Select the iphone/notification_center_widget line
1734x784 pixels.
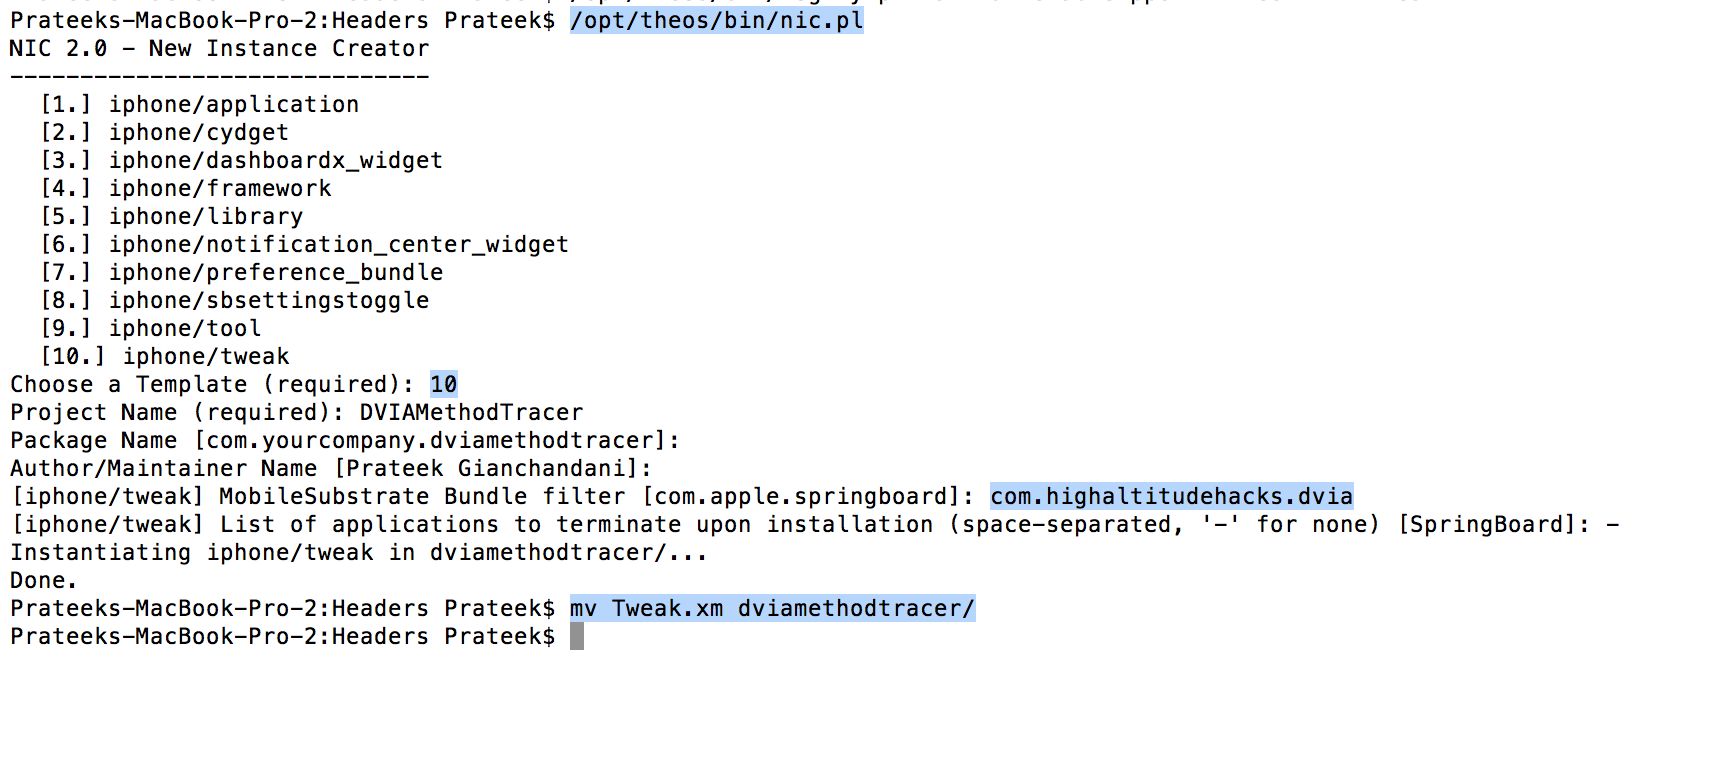tap(305, 245)
